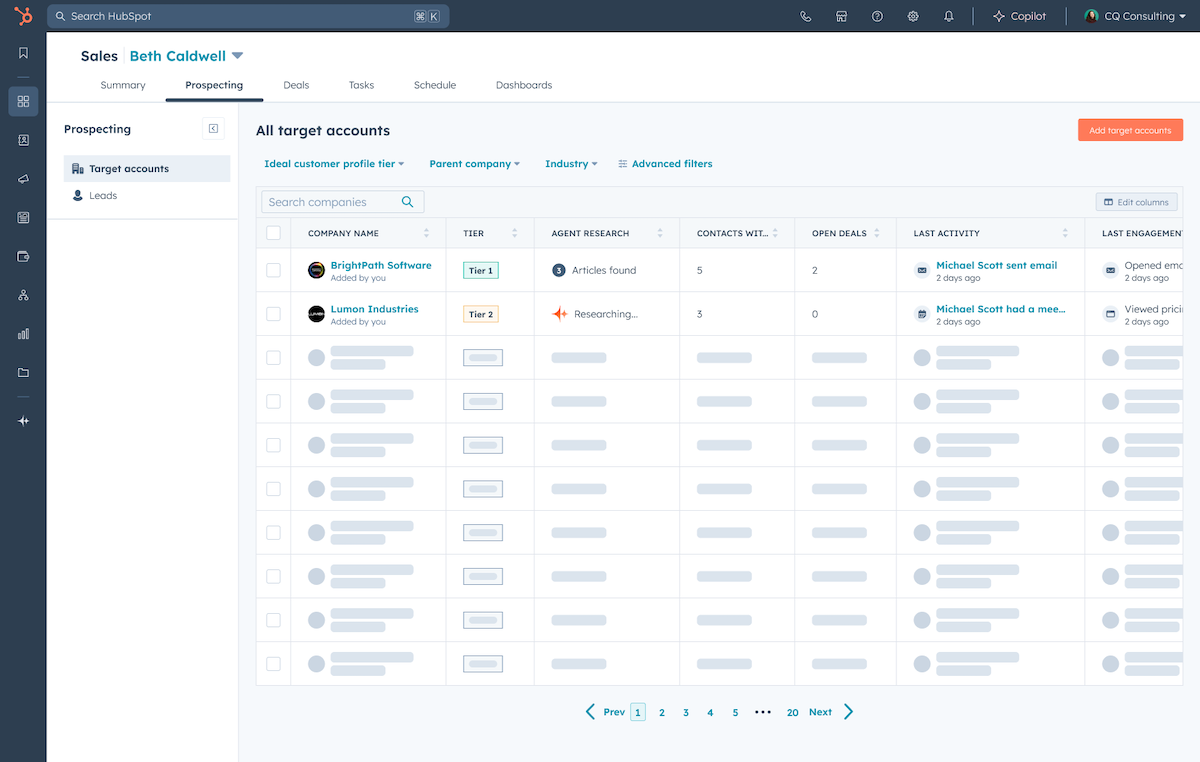Switch to the Deals tab
The height and width of the screenshot is (762, 1200).
pyautogui.click(x=296, y=85)
